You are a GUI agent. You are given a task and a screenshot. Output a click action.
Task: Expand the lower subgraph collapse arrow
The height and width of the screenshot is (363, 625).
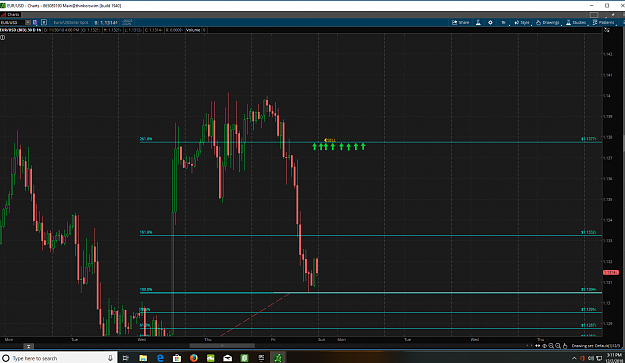[x=28, y=346]
